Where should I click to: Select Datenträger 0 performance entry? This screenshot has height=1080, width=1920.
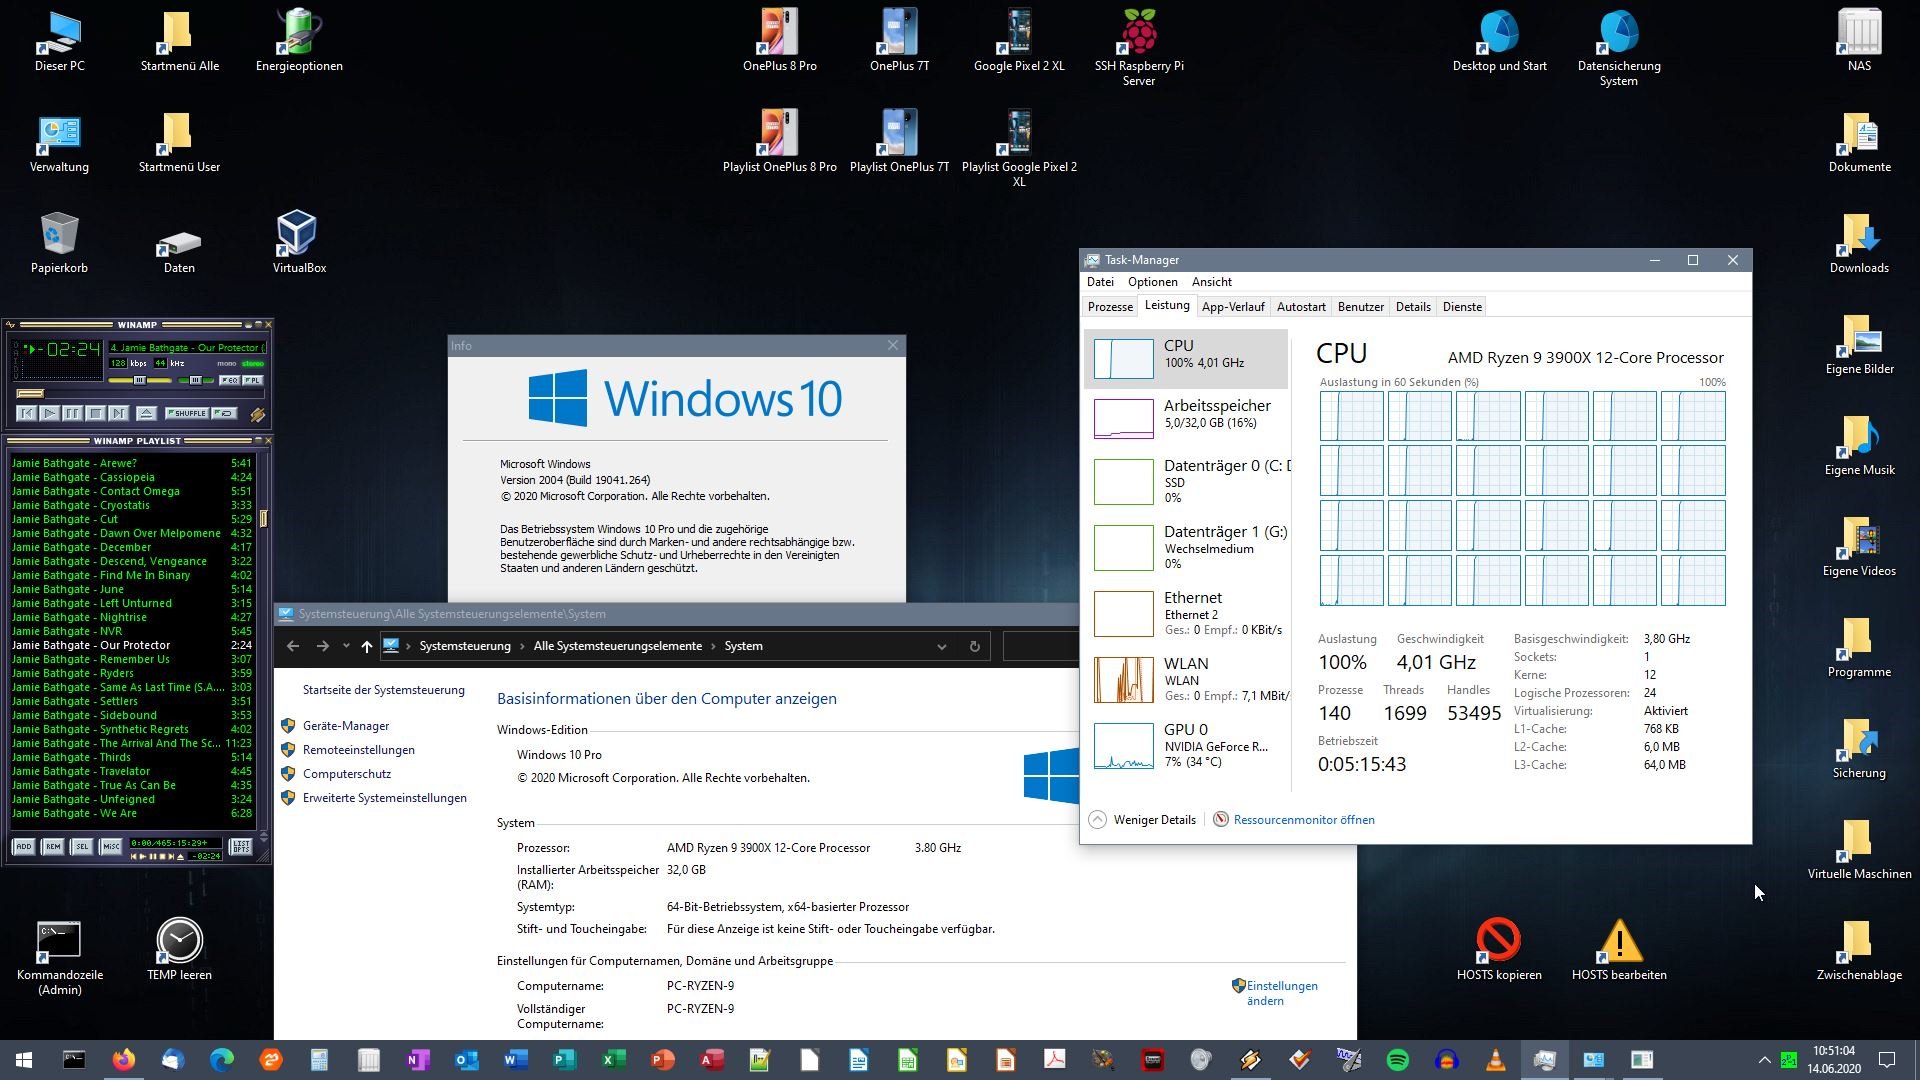click(1187, 481)
